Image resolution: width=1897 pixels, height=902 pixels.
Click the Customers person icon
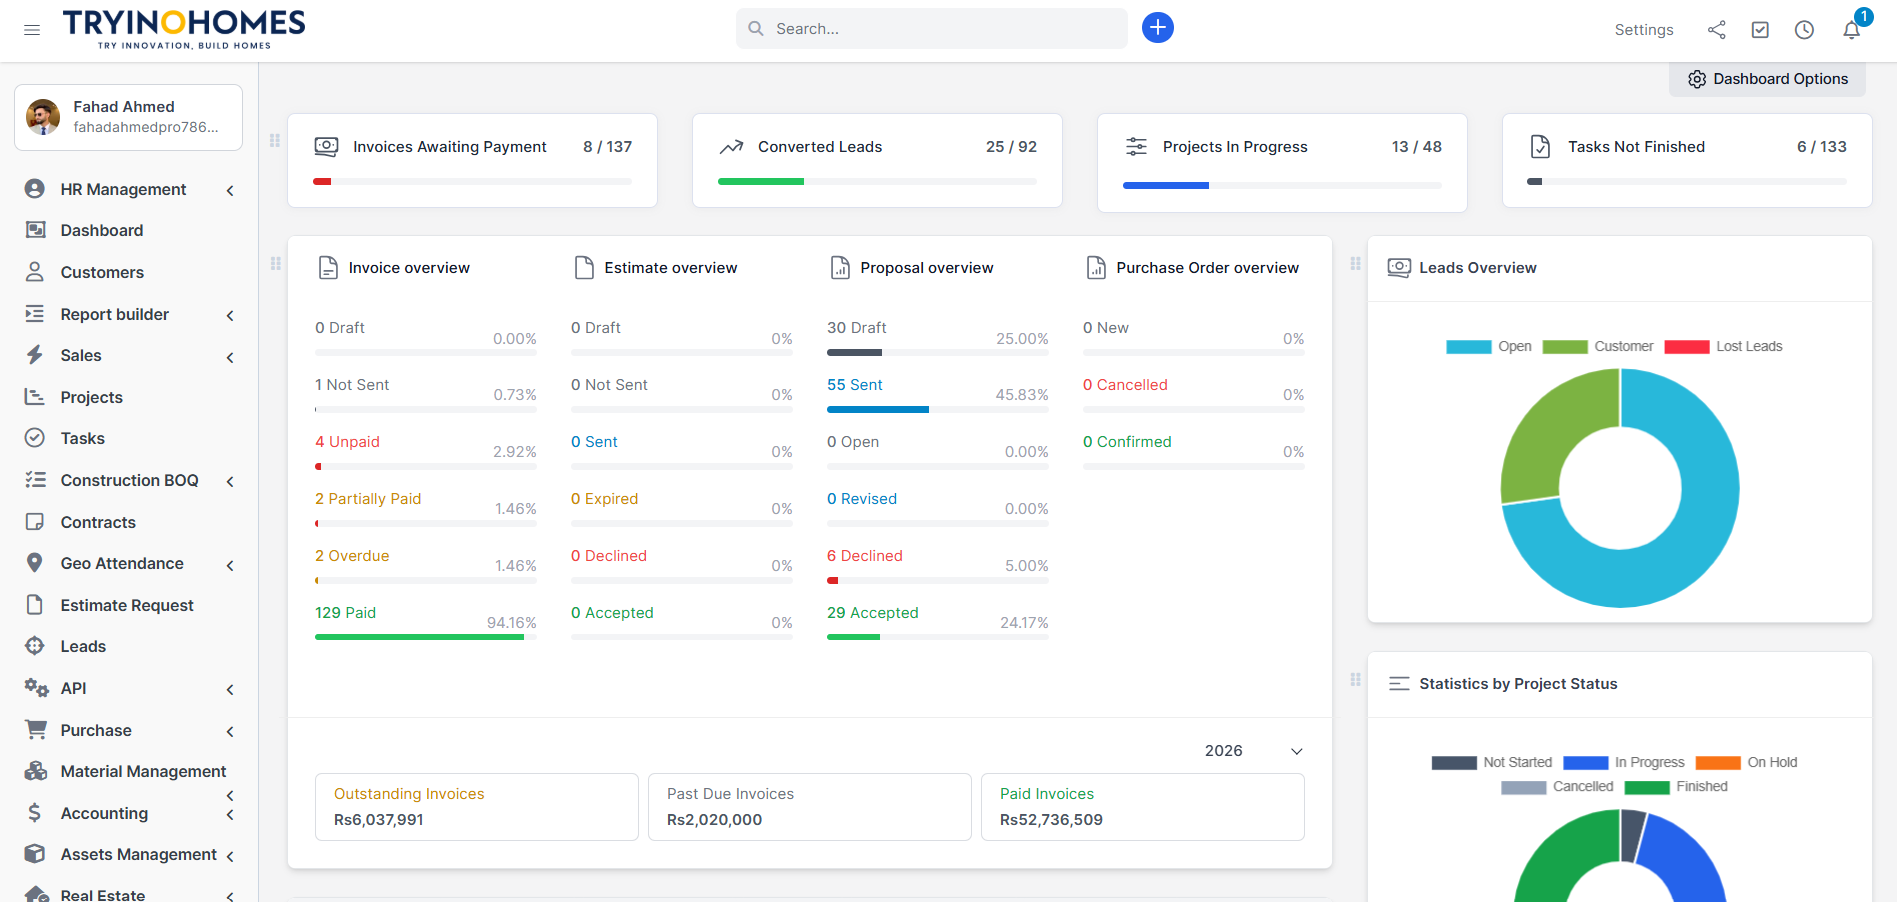tap(35, 272)
